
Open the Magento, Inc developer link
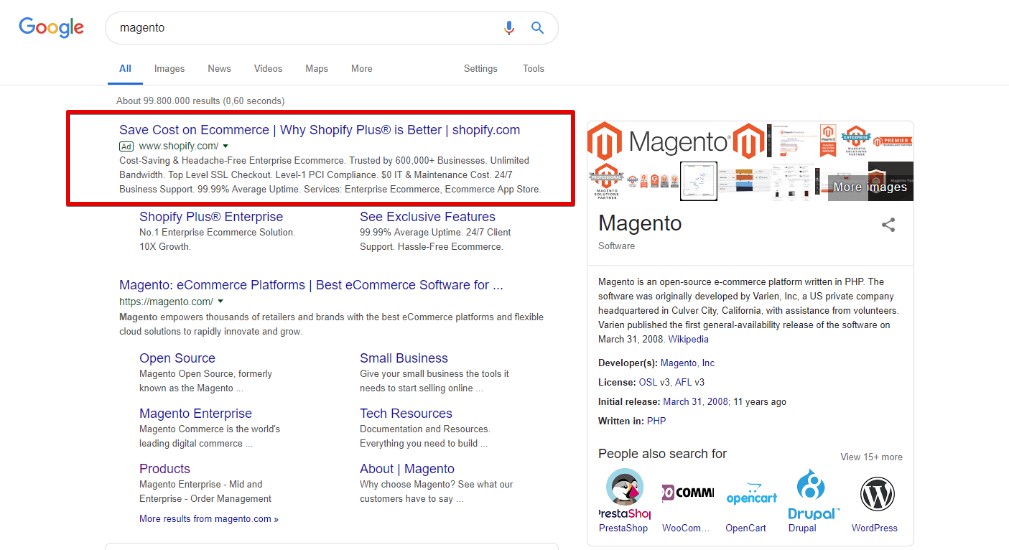click(x=687, y=363)
